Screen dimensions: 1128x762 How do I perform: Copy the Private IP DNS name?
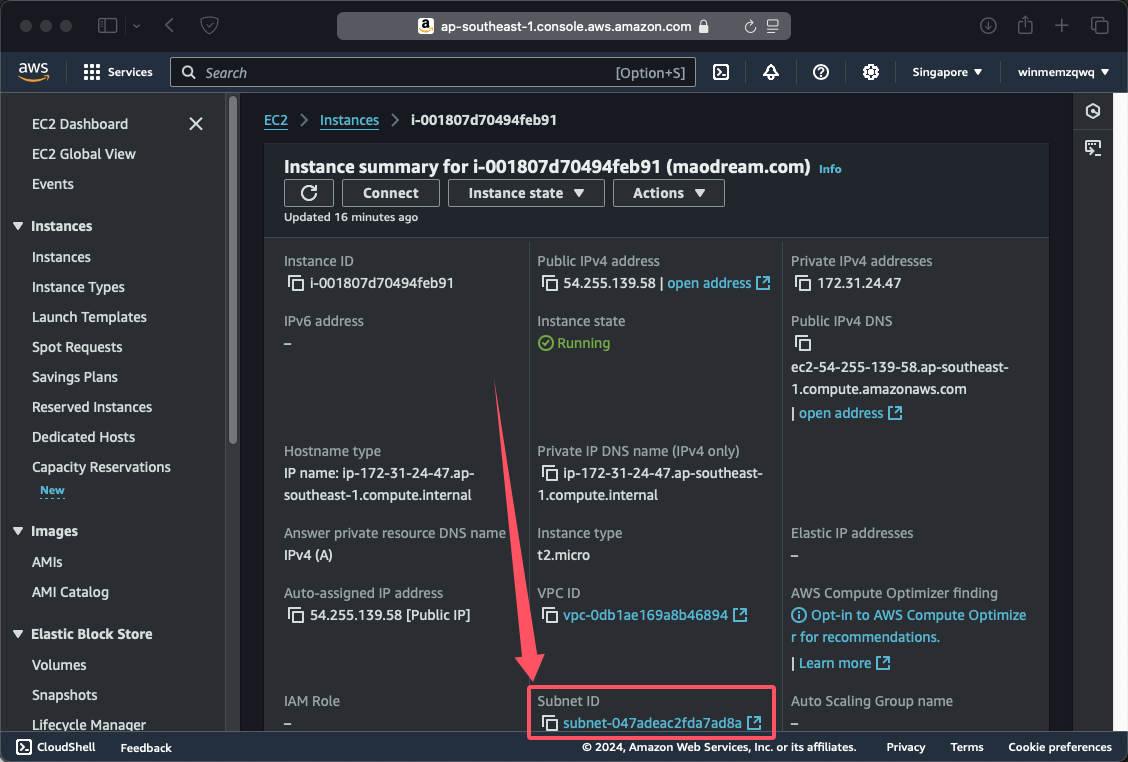point(550,473)
